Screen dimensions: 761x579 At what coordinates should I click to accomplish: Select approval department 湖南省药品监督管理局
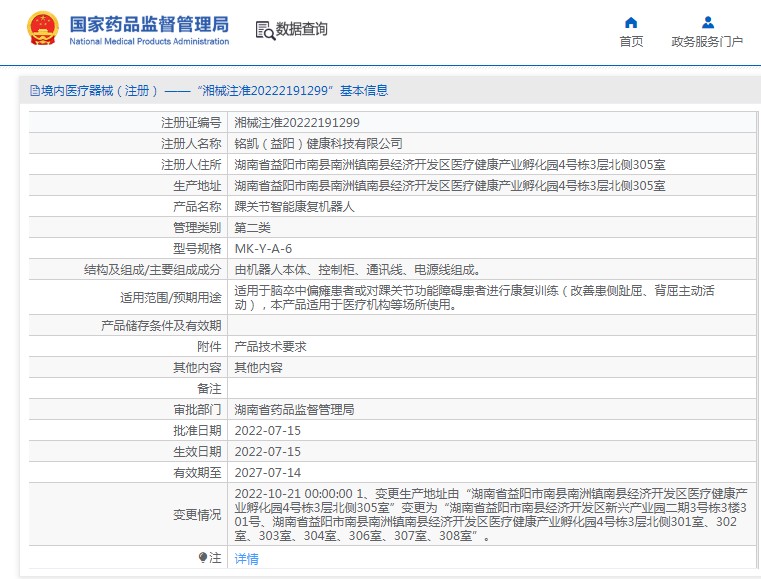(x=294, y=409)
